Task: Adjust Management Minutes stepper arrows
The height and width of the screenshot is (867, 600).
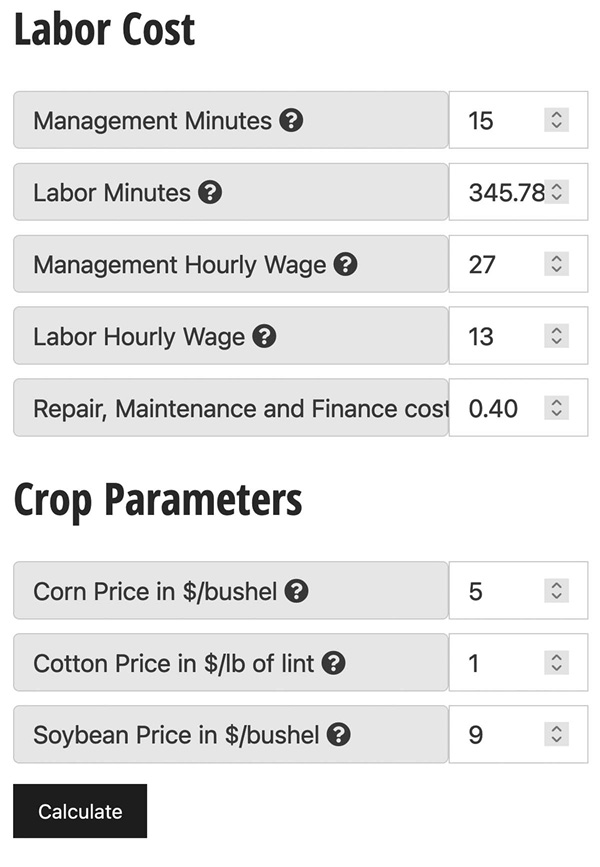Action: coord(556,120)
